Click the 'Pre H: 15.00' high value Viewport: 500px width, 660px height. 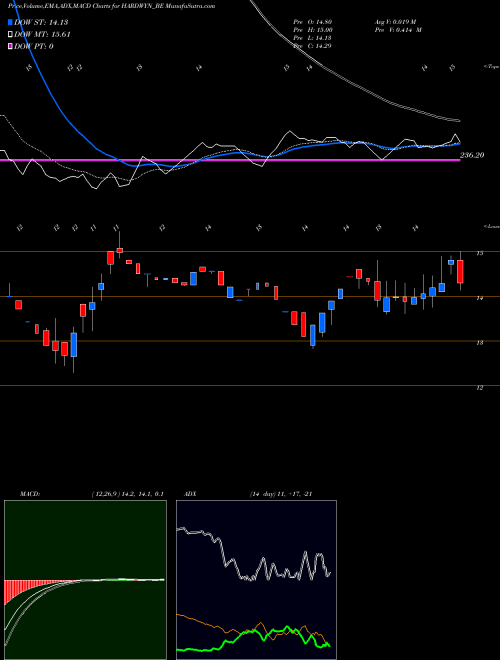[x=313, y=30]
